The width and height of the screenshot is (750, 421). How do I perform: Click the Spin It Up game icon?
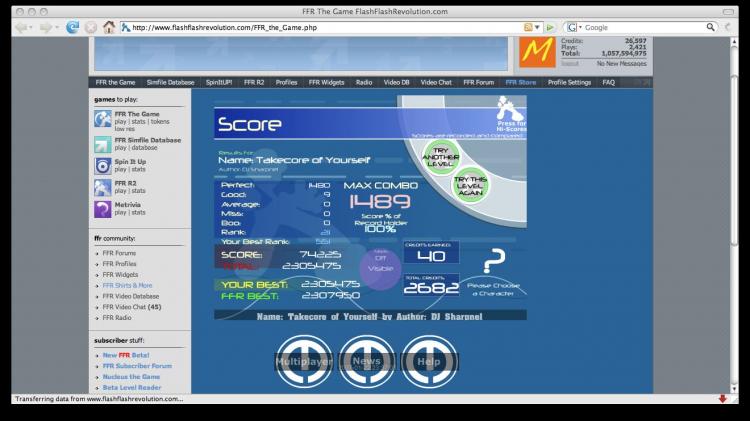click(x=103, y=166)
